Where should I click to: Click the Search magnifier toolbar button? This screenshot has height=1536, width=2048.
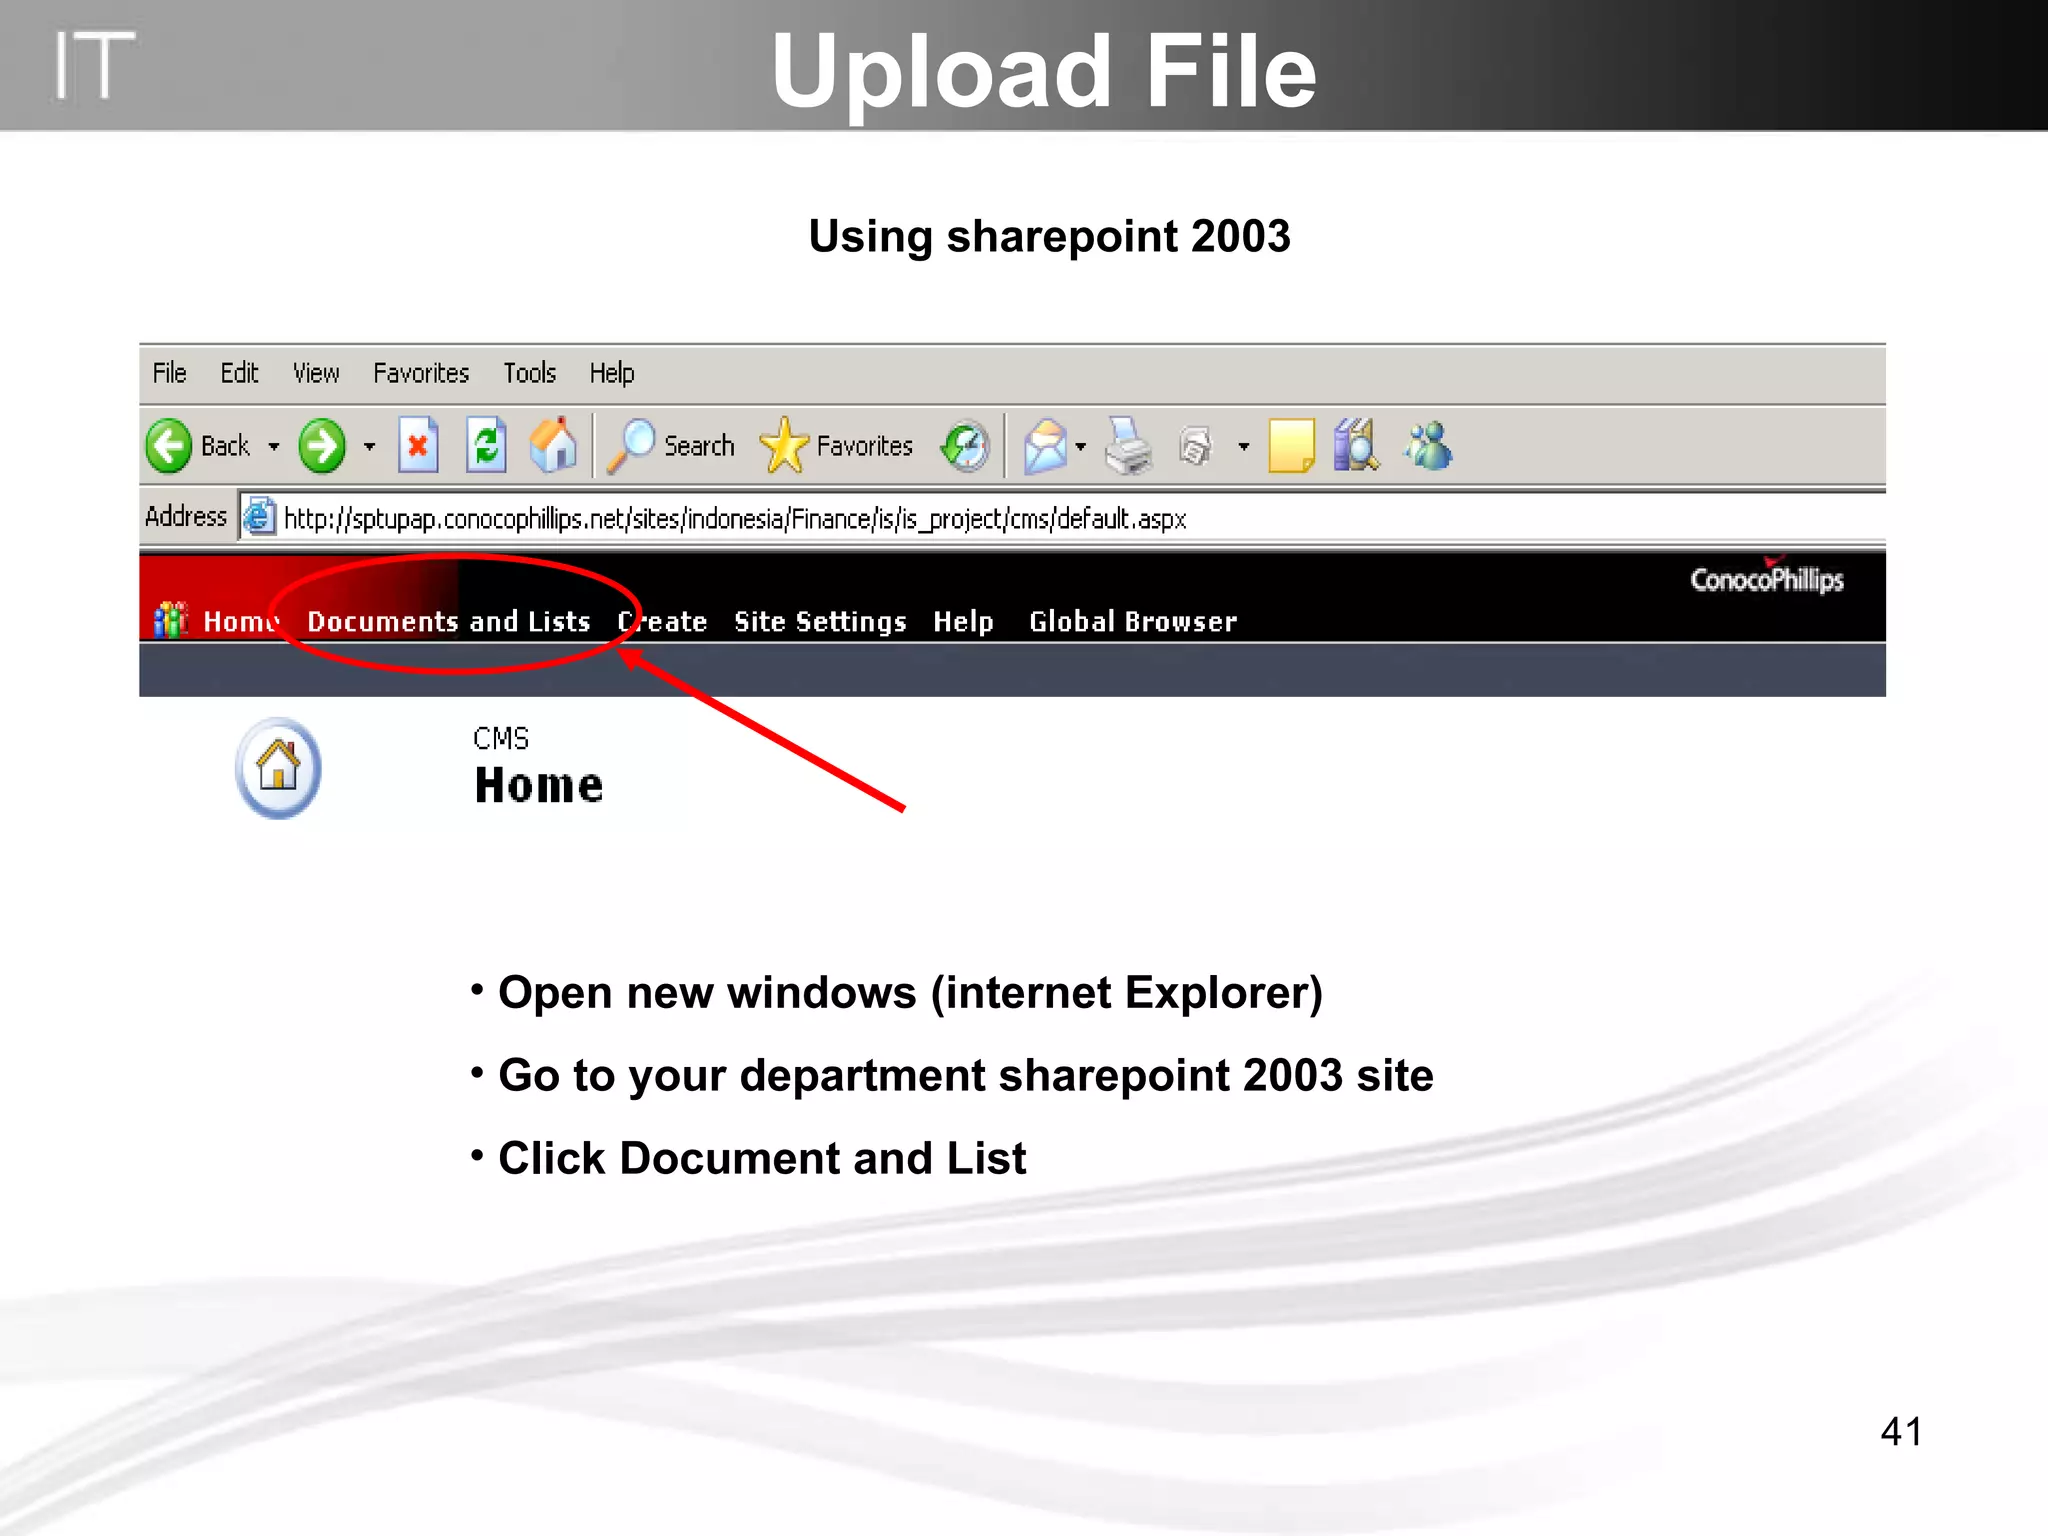pos(671,445)
